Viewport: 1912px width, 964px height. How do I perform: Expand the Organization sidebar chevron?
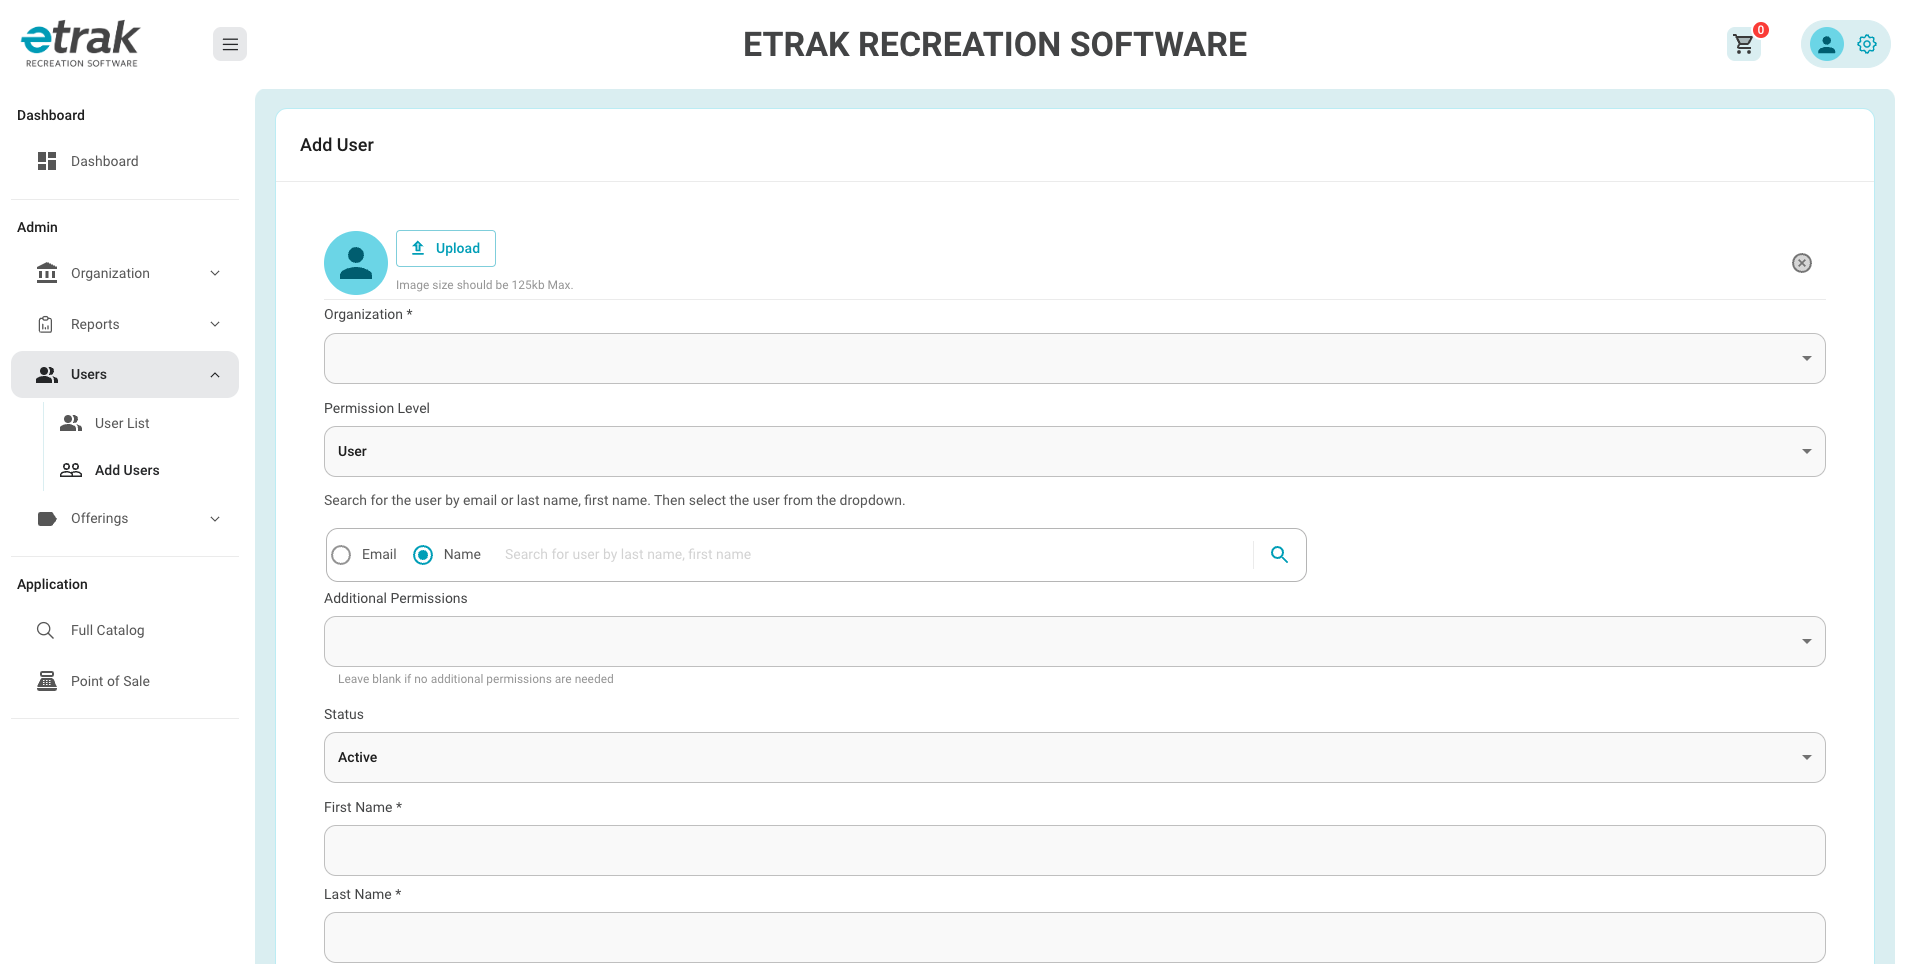click(x=215, y=273)
